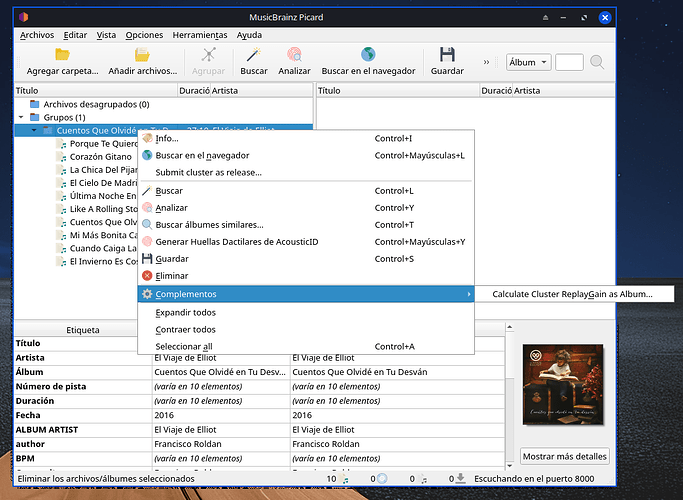The image size is (683, 500).
Task: Click Info in the context menu
Action: coord(166,138)
